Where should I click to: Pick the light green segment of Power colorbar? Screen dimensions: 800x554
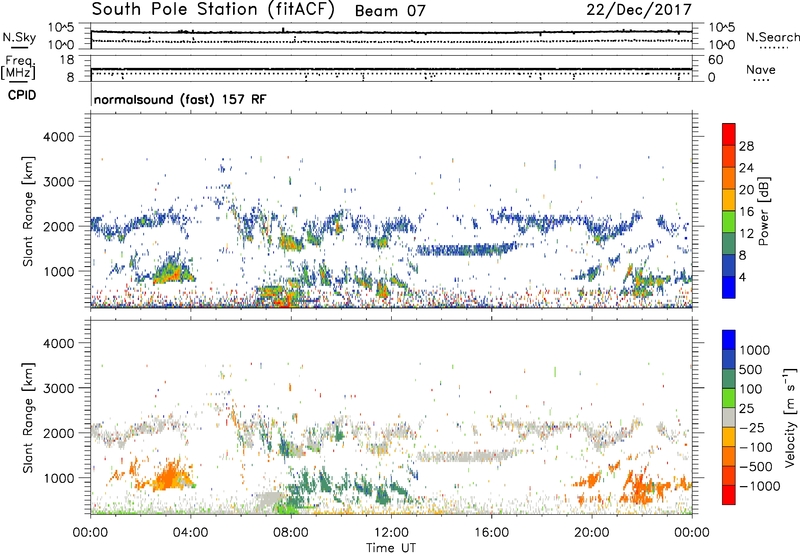point(729,222)
